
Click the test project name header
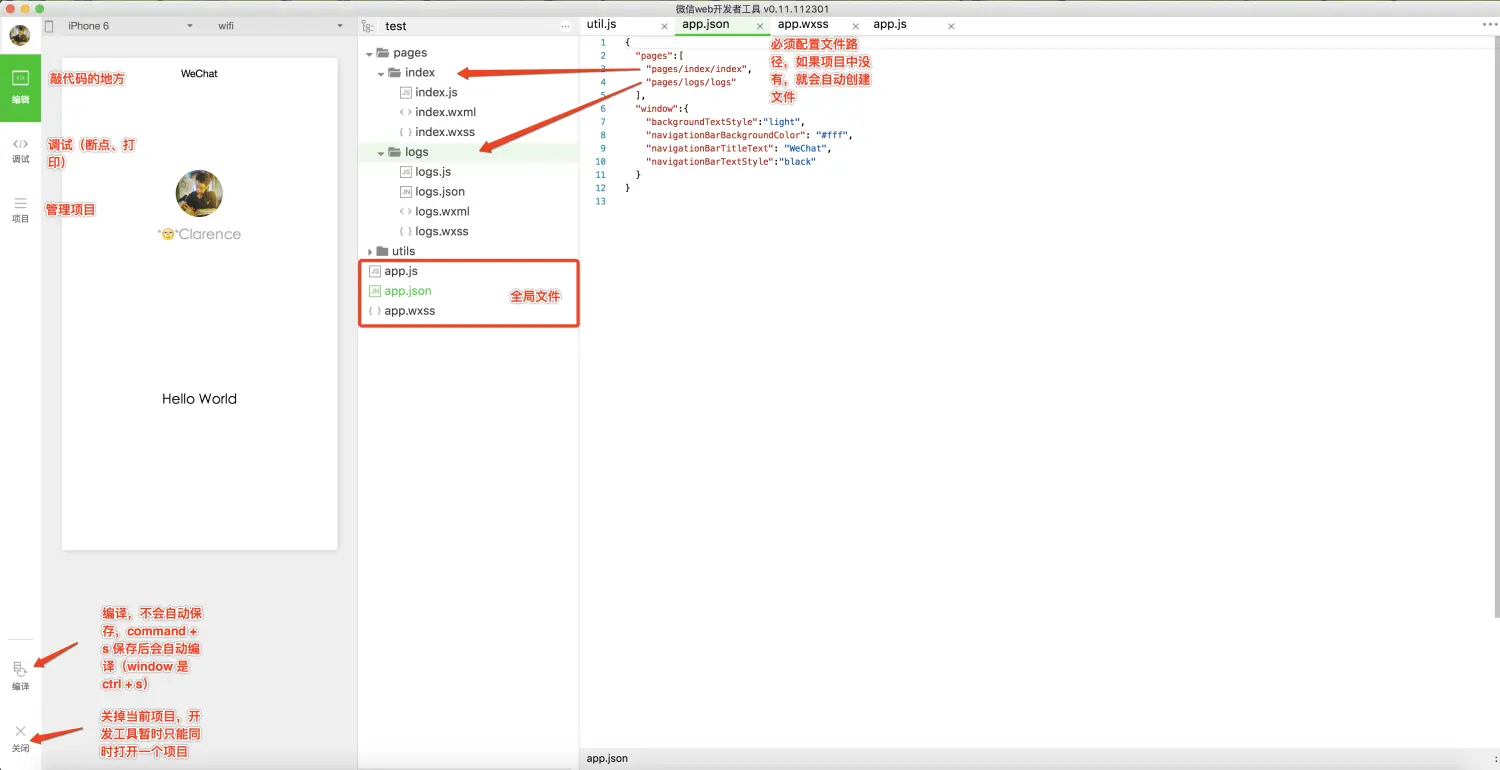click(x=395, y=27)
